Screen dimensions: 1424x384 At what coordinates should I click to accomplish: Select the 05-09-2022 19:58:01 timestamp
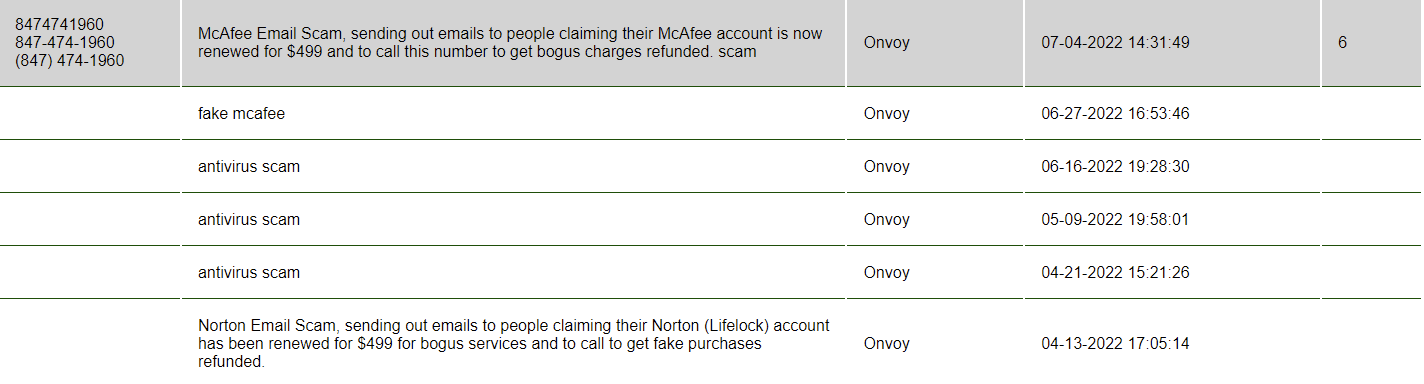click(x=1115, y=220)
